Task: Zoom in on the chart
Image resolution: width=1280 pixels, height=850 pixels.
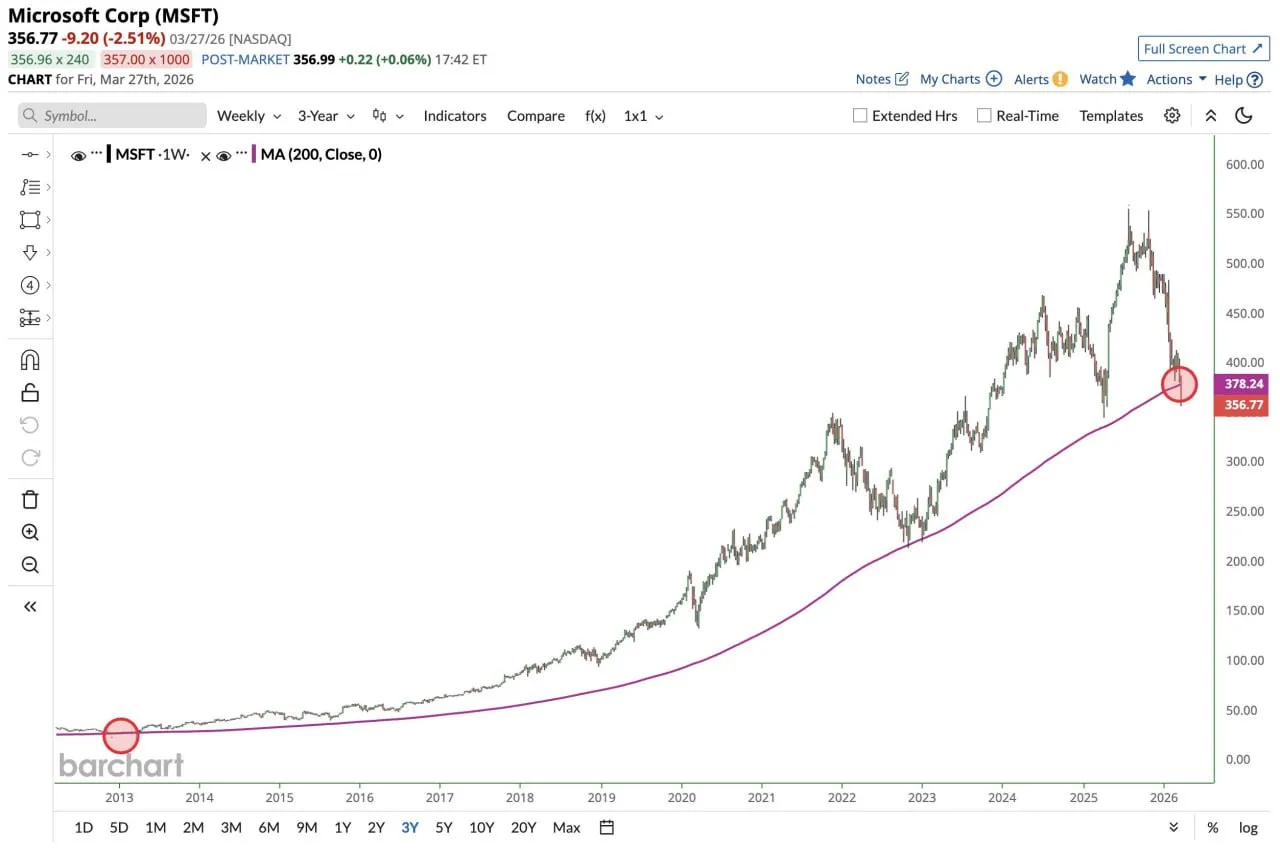Action: [30, 532]
